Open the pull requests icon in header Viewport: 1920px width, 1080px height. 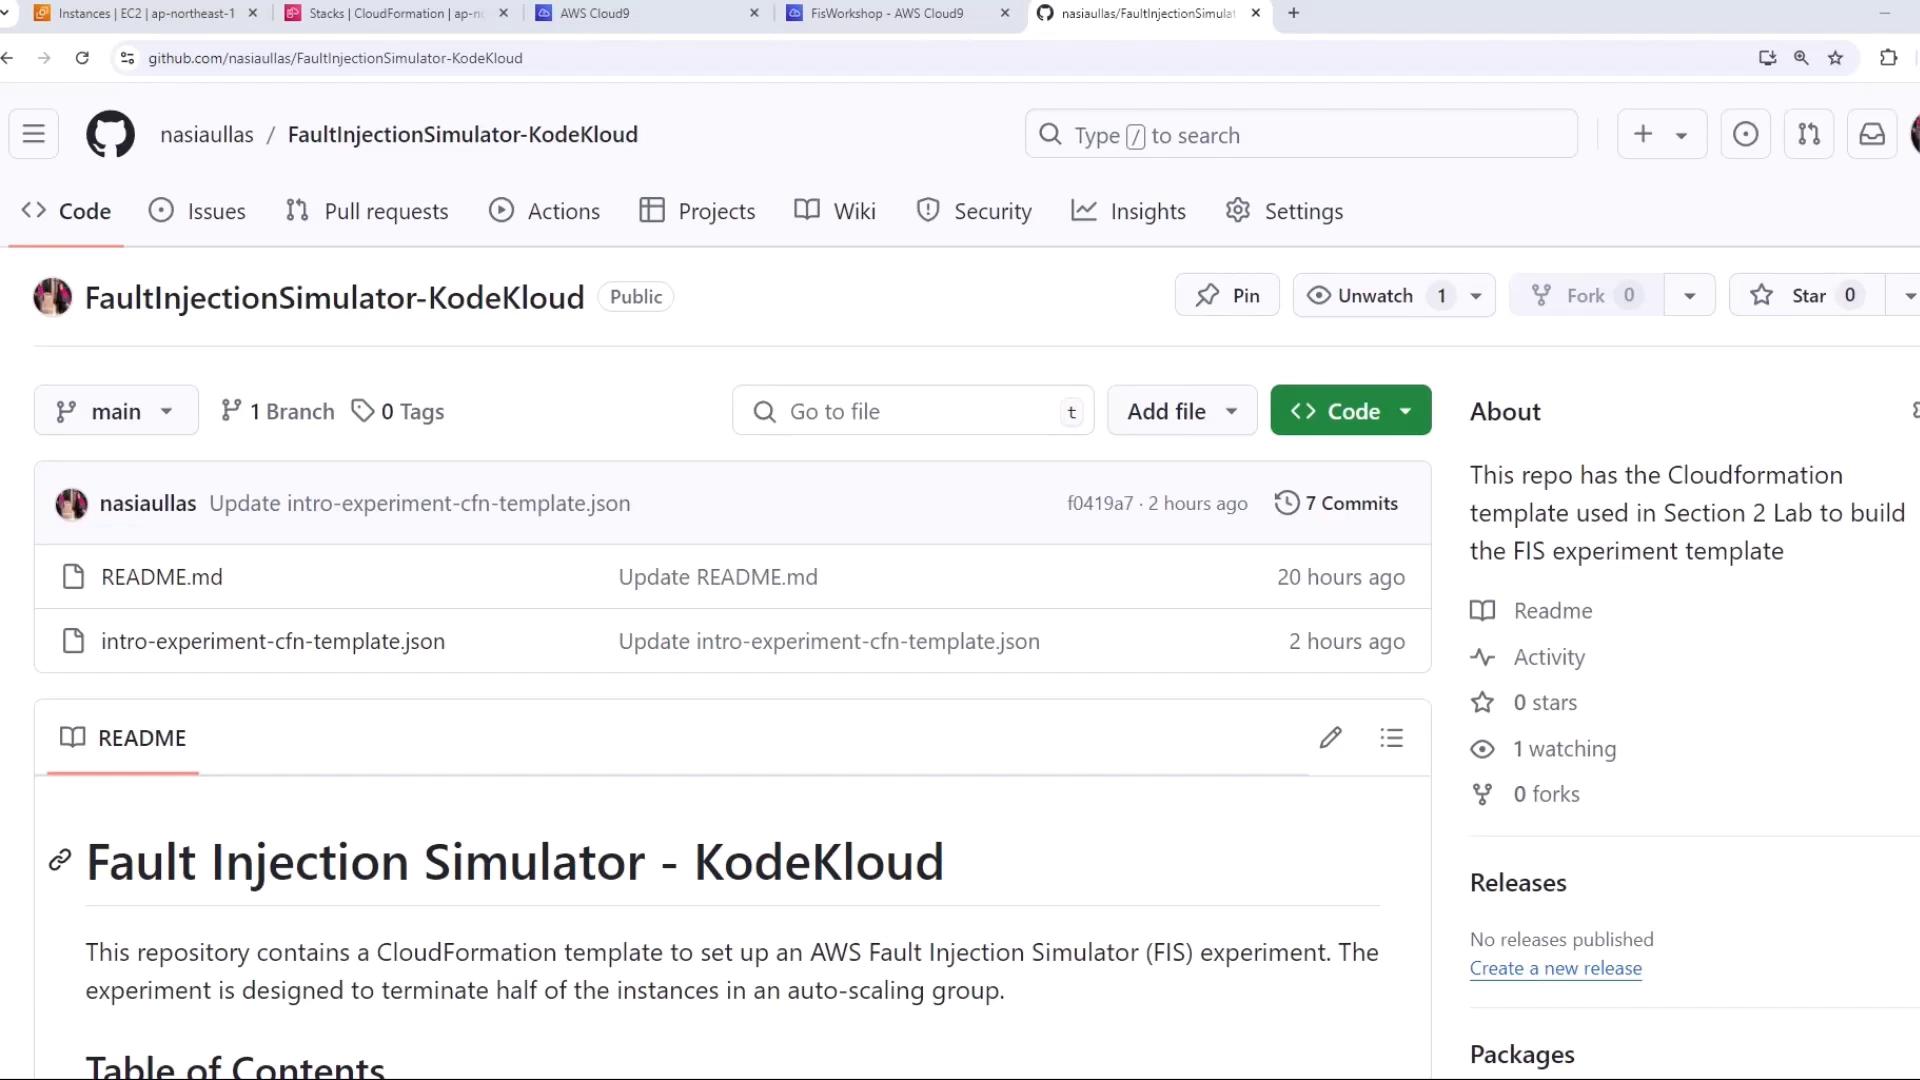1808,134
